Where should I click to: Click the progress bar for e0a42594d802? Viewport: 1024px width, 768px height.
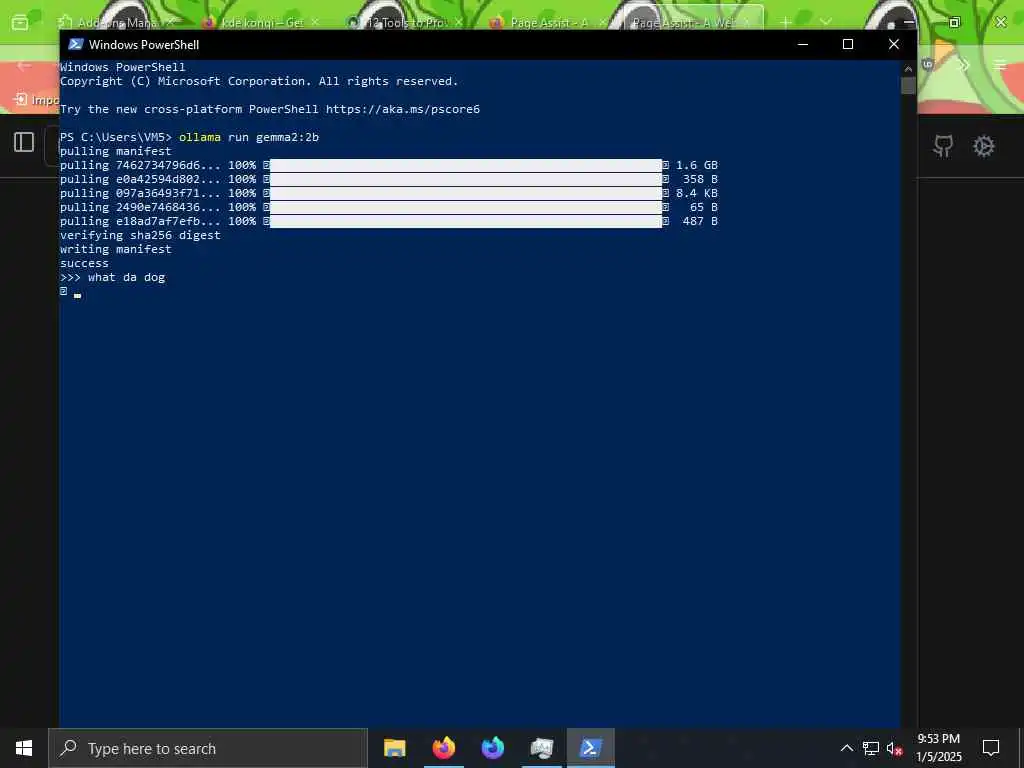tap(466, 179)
